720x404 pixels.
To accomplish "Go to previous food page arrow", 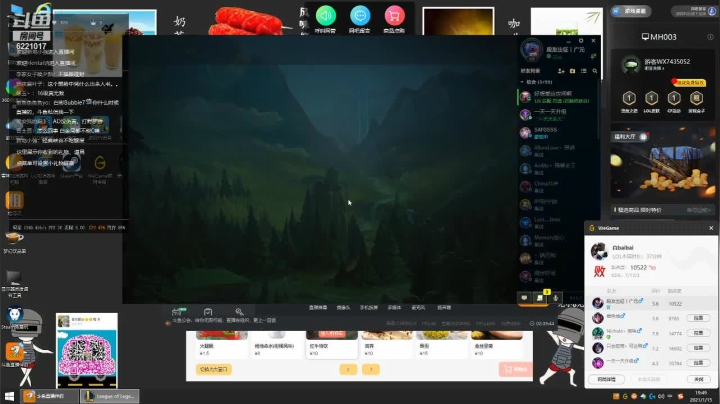I will click(x=348, y=369).
